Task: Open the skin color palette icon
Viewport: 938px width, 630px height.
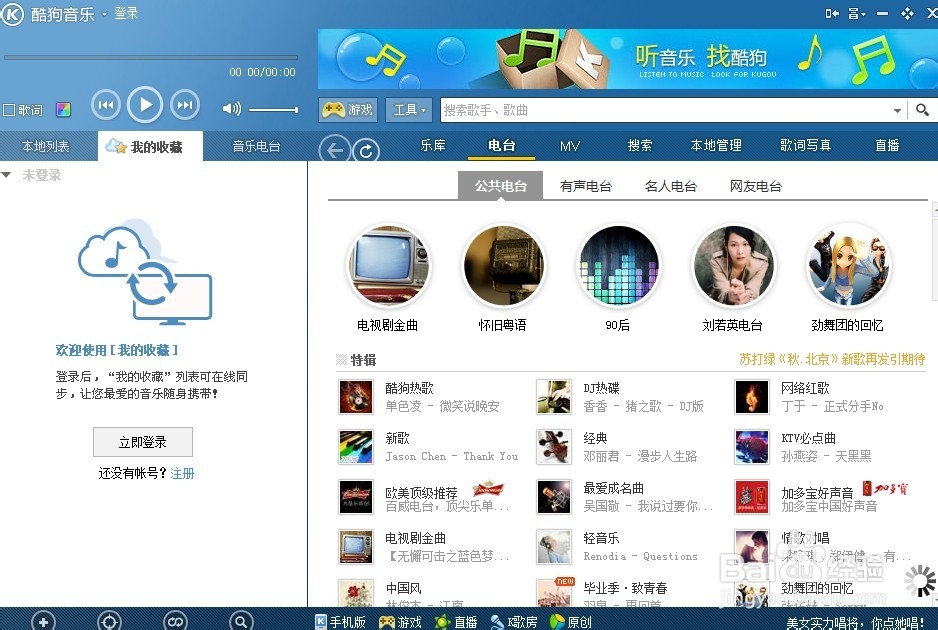Action: tap(63, 109)
